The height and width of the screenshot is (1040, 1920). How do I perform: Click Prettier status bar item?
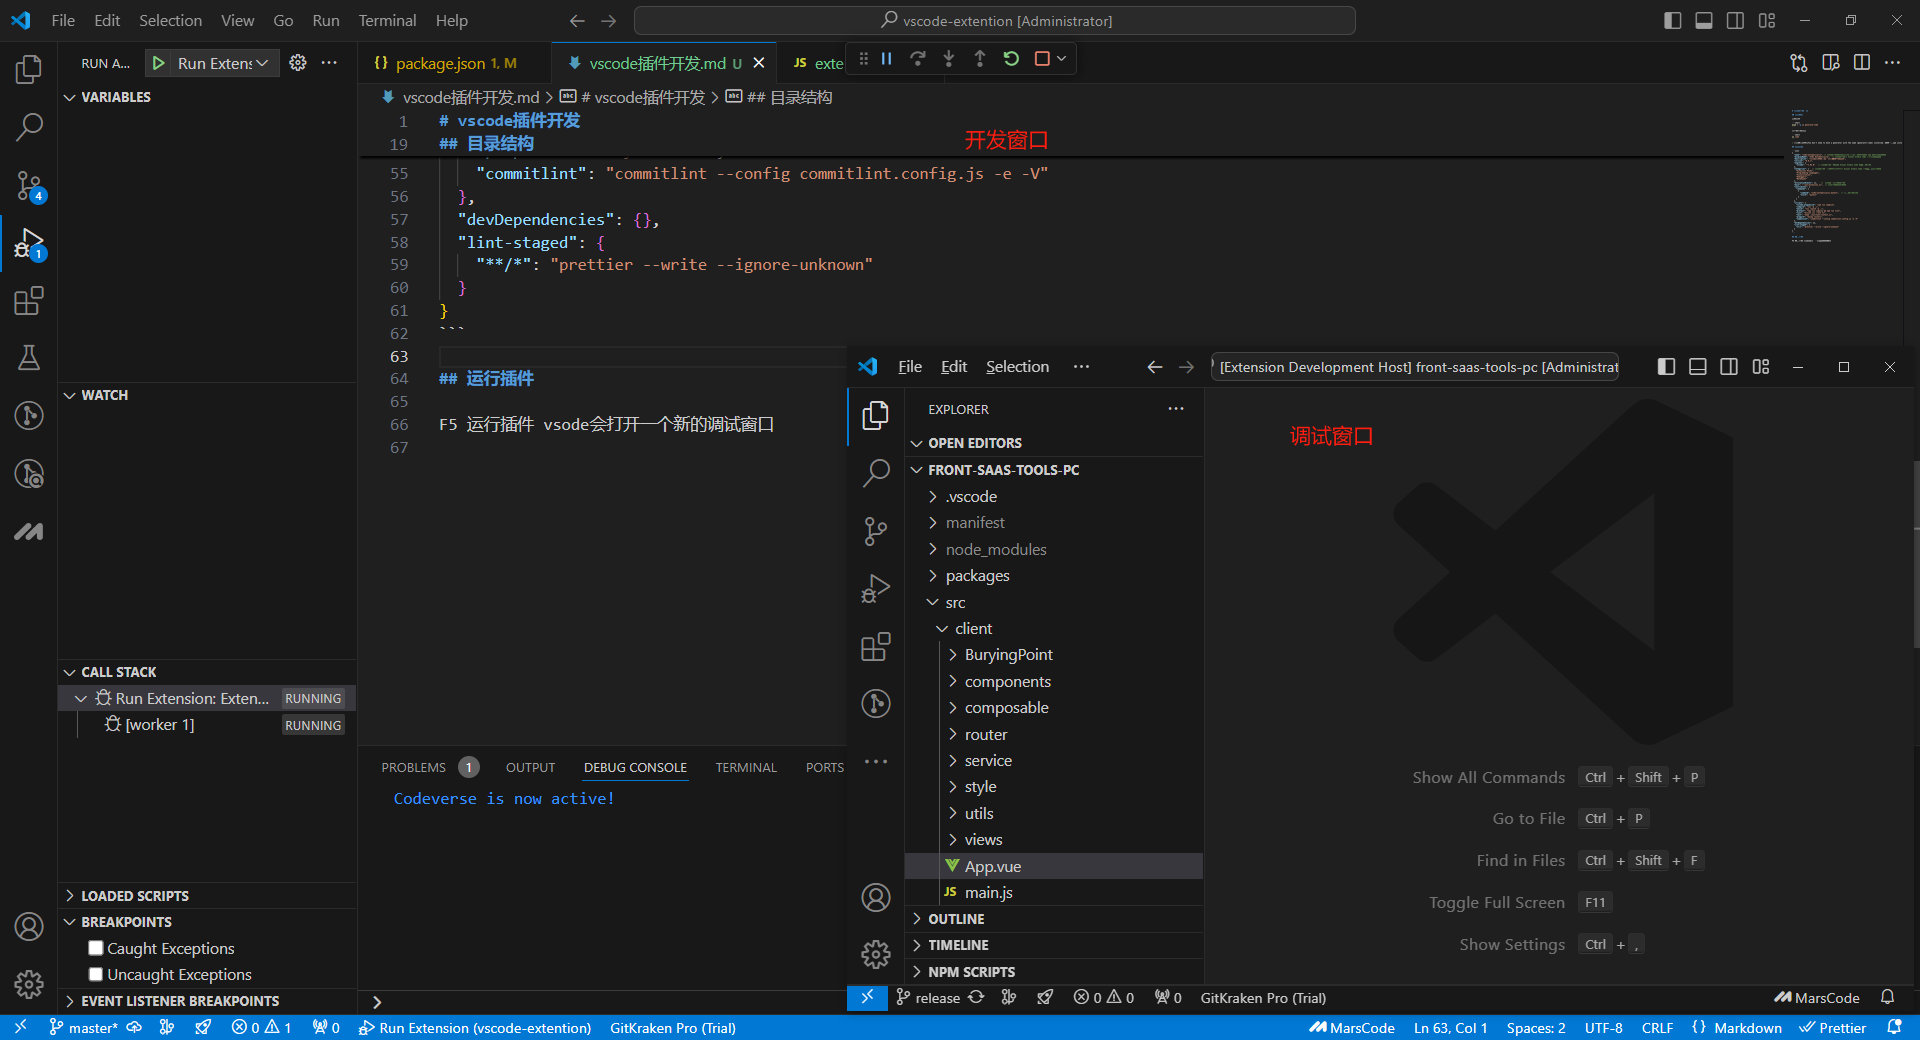click(1832, 1028)
